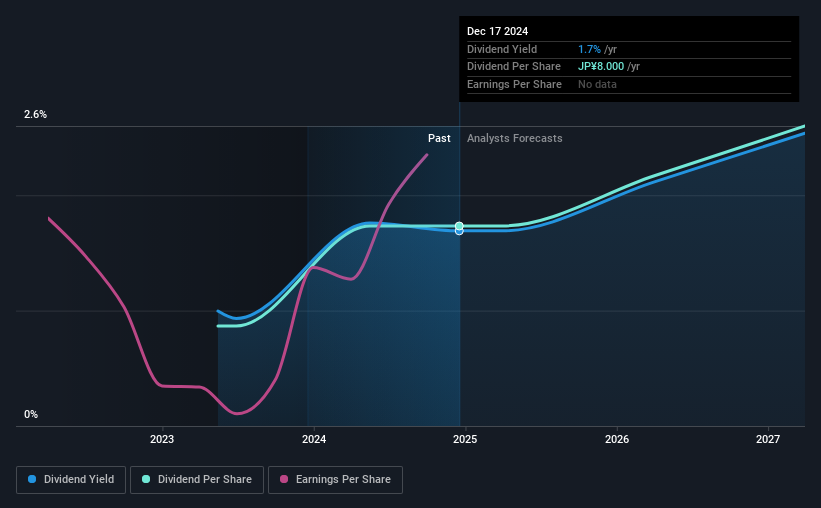Click the 2.6% y-axis label
The image size is (821, 508).
click(35, 114)
